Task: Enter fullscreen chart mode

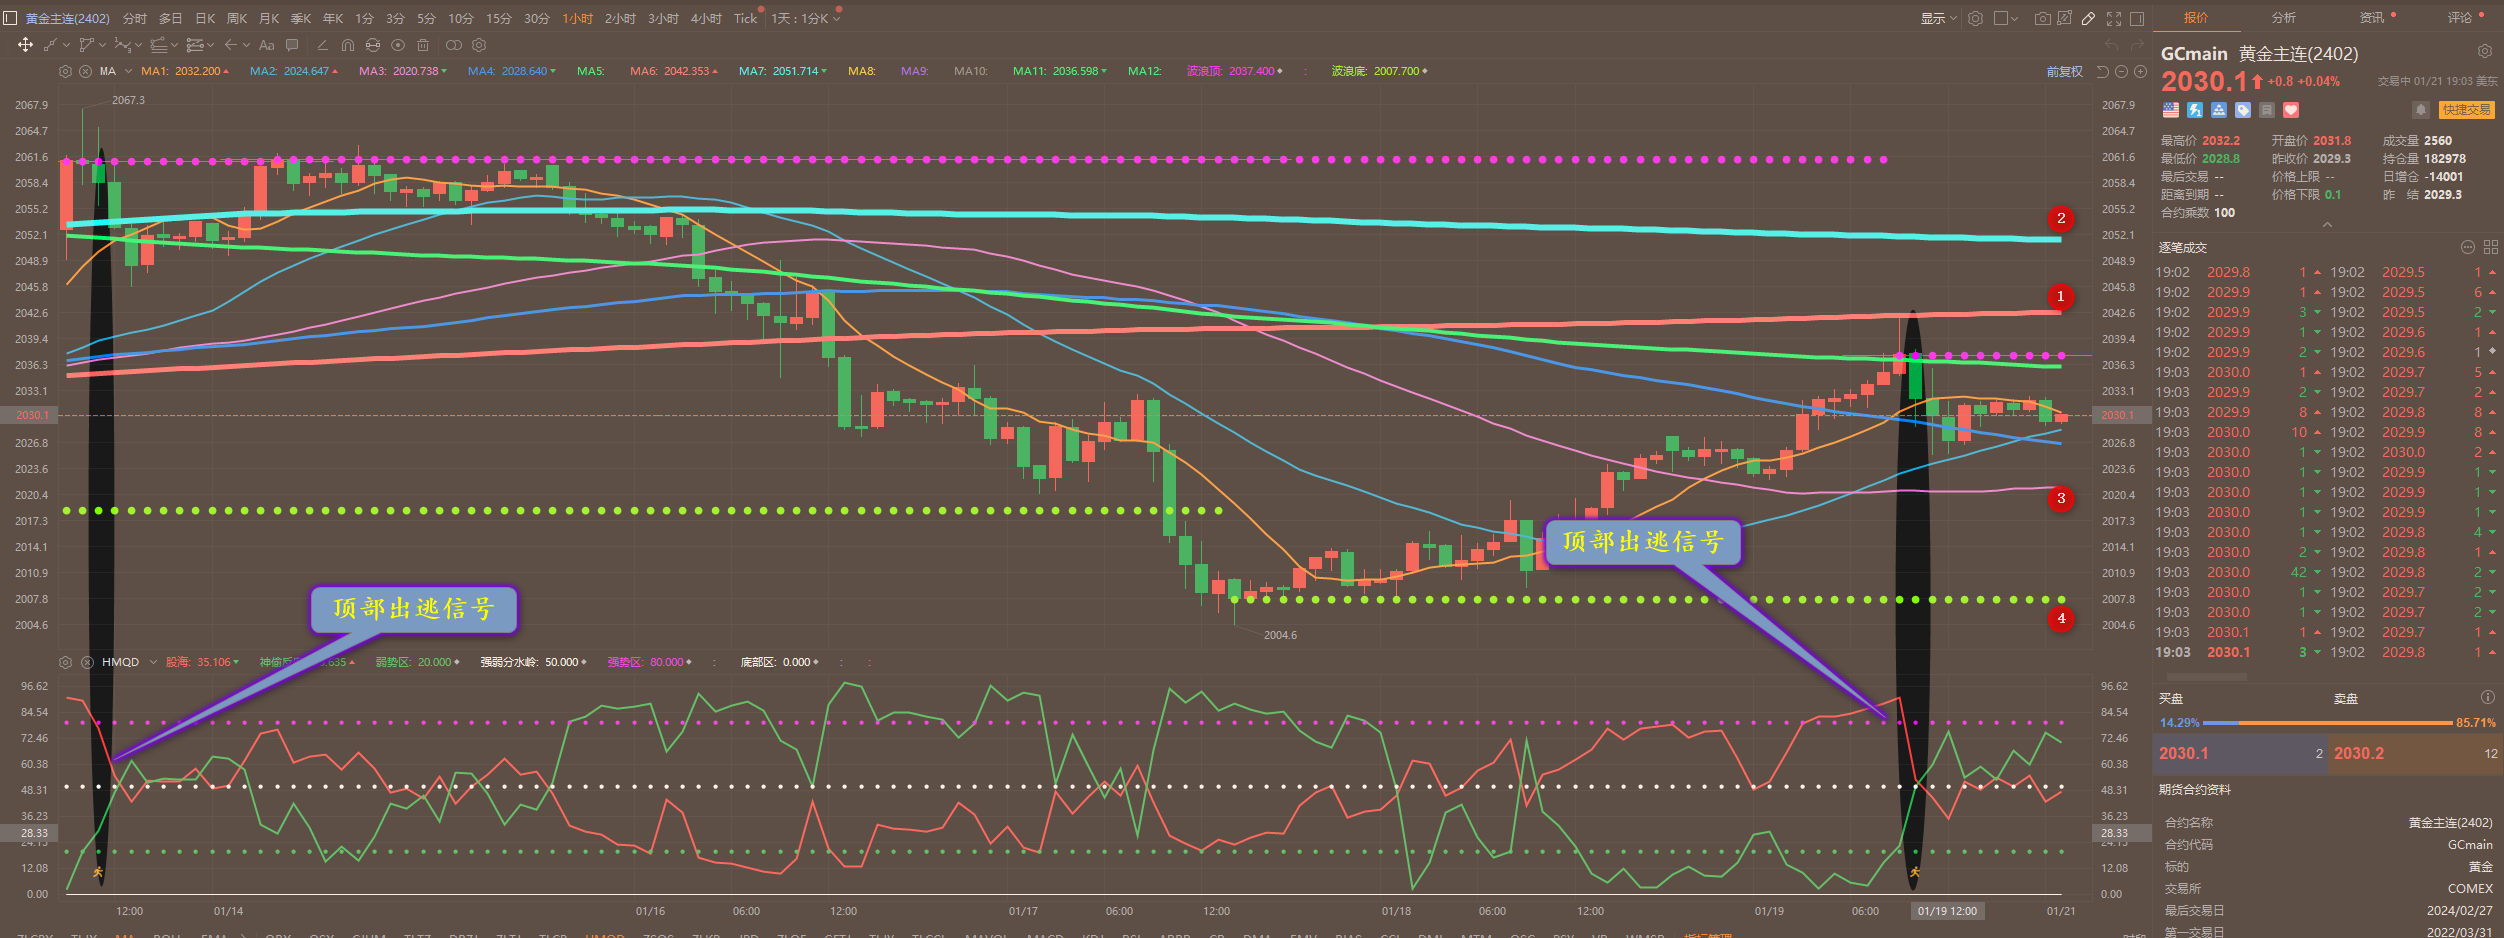Action: click(2114, 18)
